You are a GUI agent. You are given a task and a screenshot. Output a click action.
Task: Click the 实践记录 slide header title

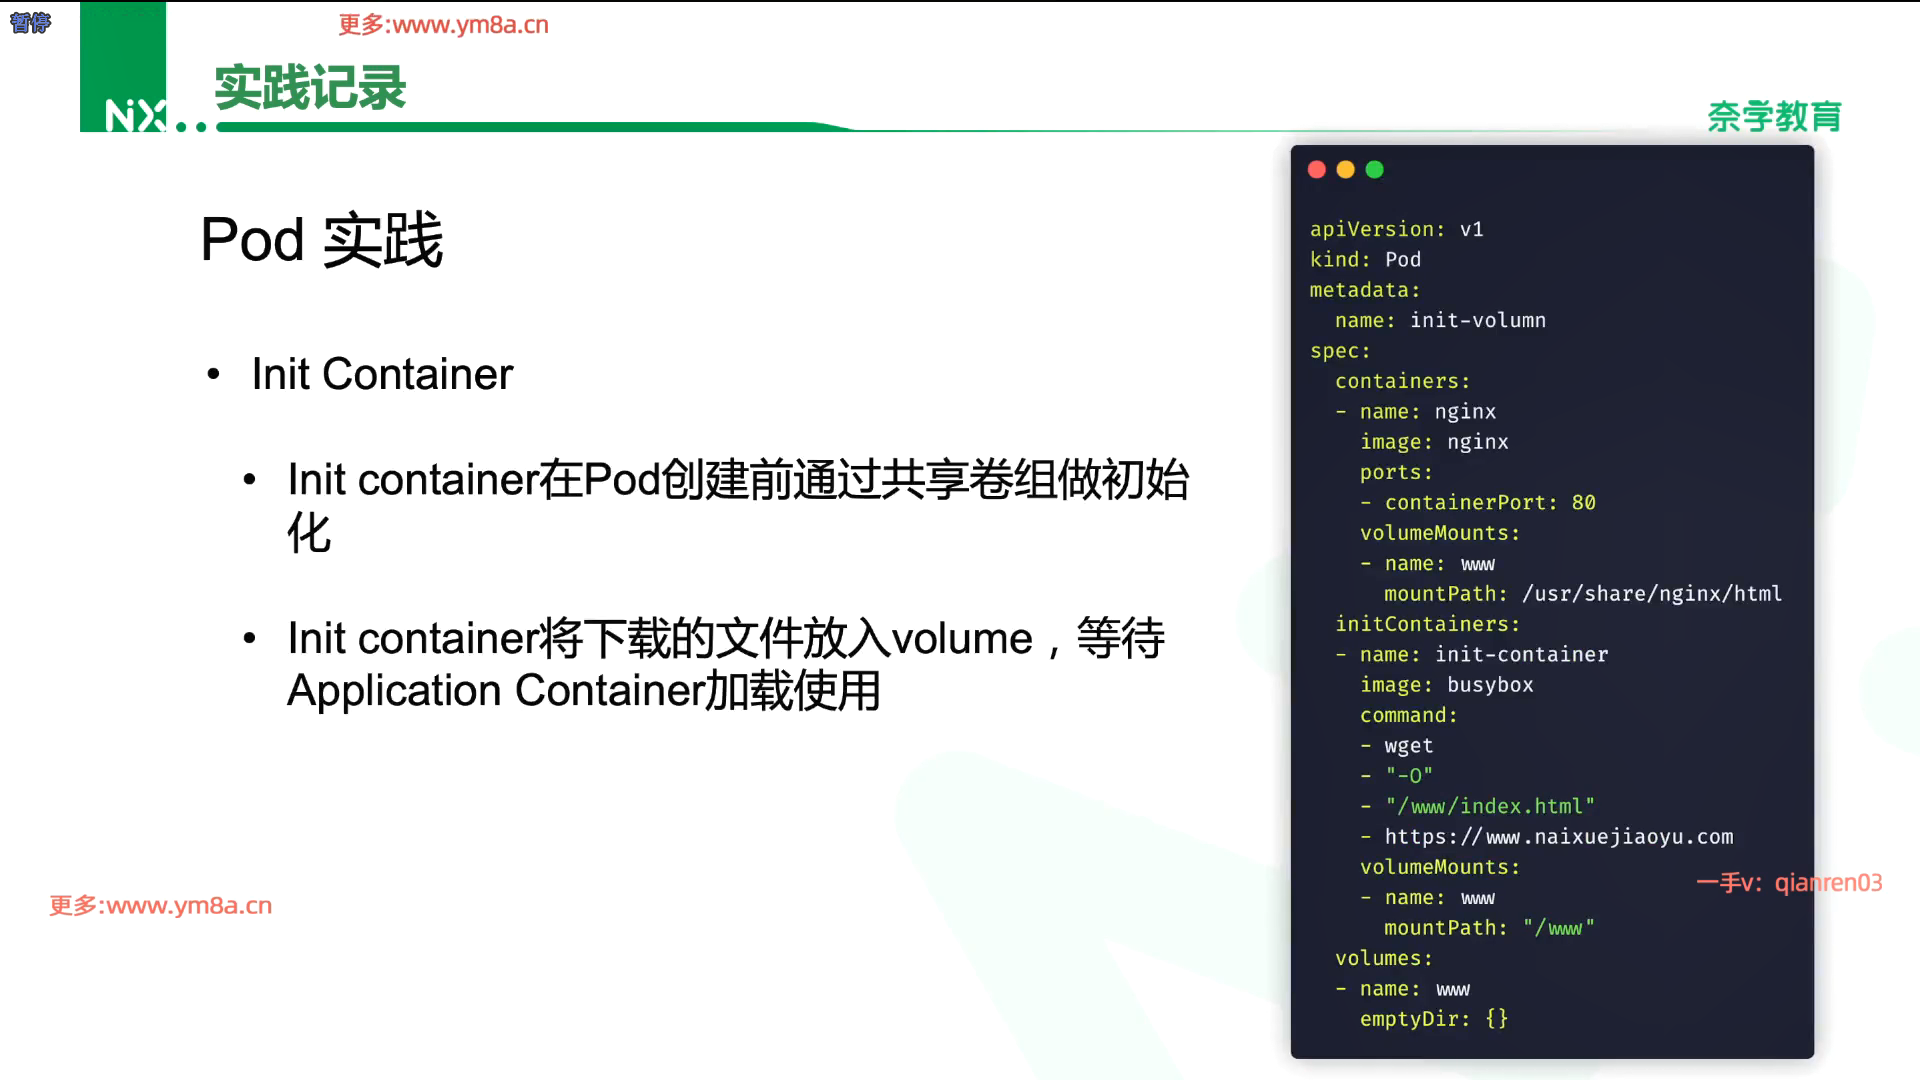click(x=310, y=88)
